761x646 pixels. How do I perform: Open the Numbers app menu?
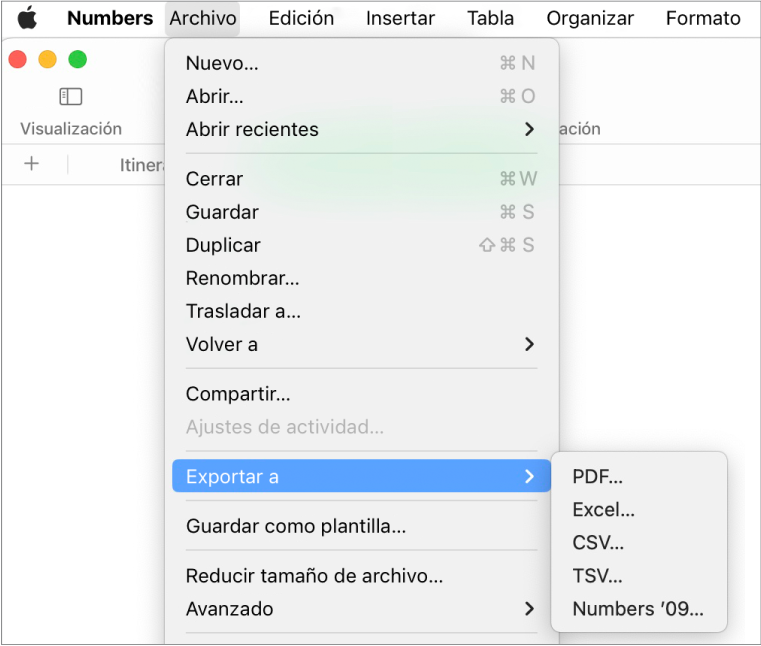tap(110, 18)
